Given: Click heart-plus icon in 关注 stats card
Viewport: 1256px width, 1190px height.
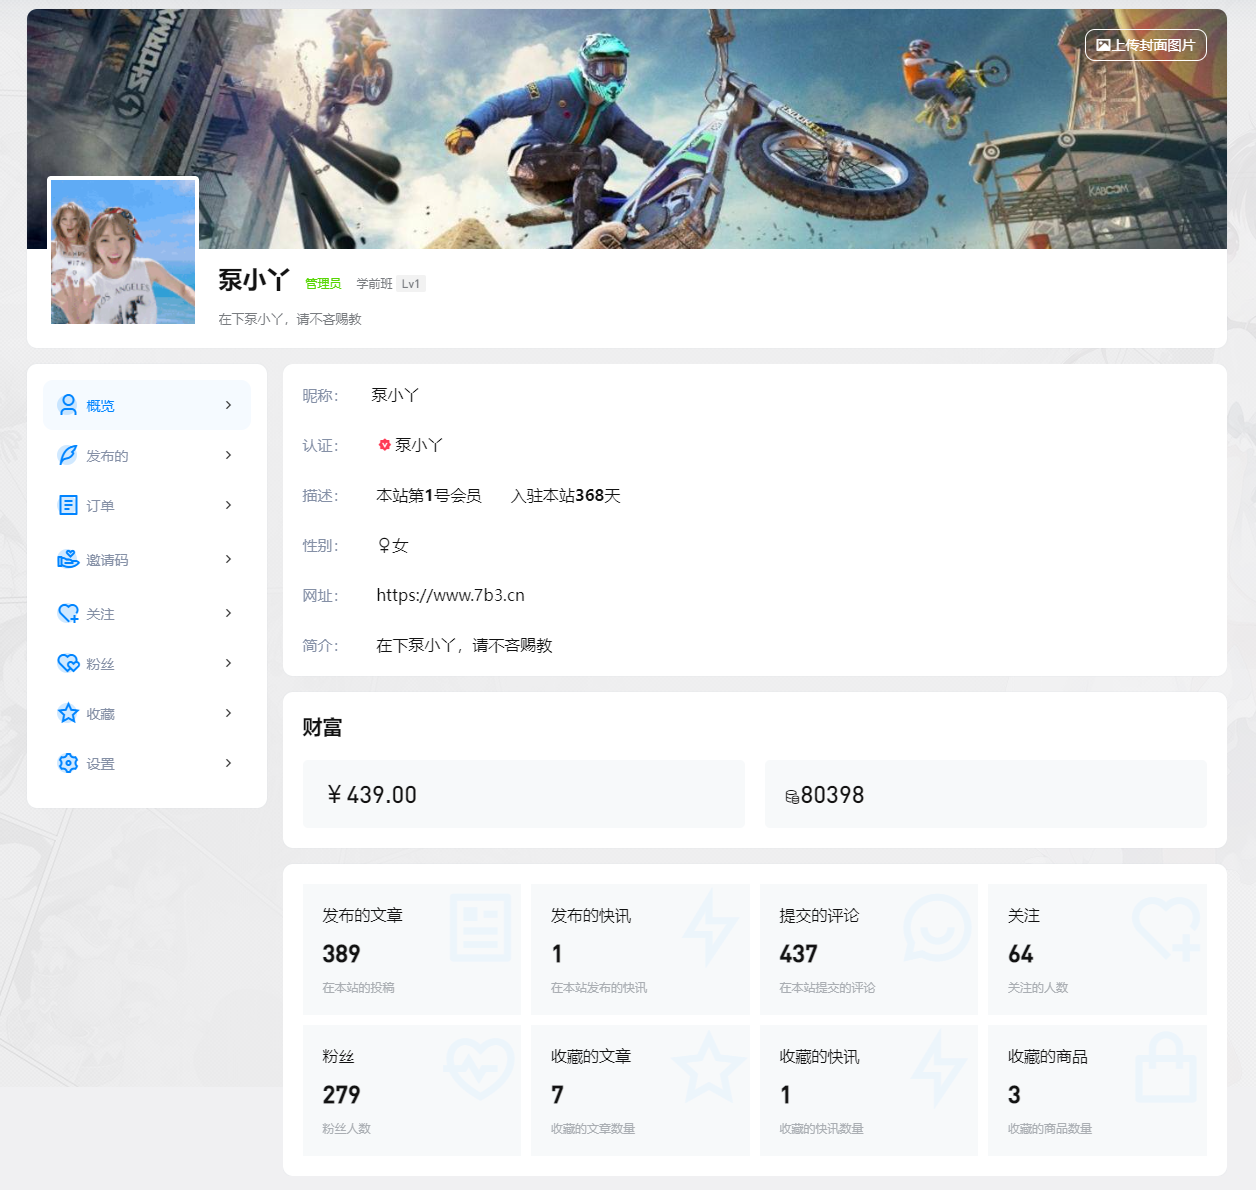Looking at the screenshot, I should click(1166, 928).
